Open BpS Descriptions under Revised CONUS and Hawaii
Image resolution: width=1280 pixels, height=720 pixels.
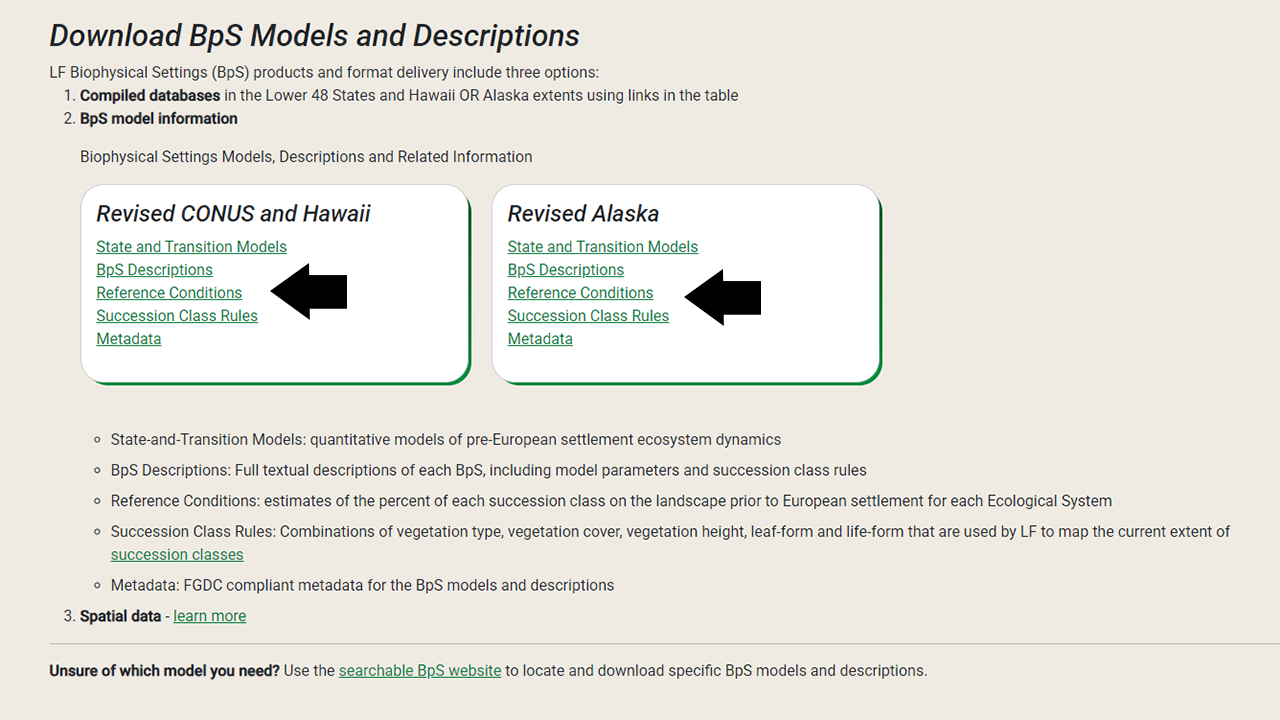[154, 269]
